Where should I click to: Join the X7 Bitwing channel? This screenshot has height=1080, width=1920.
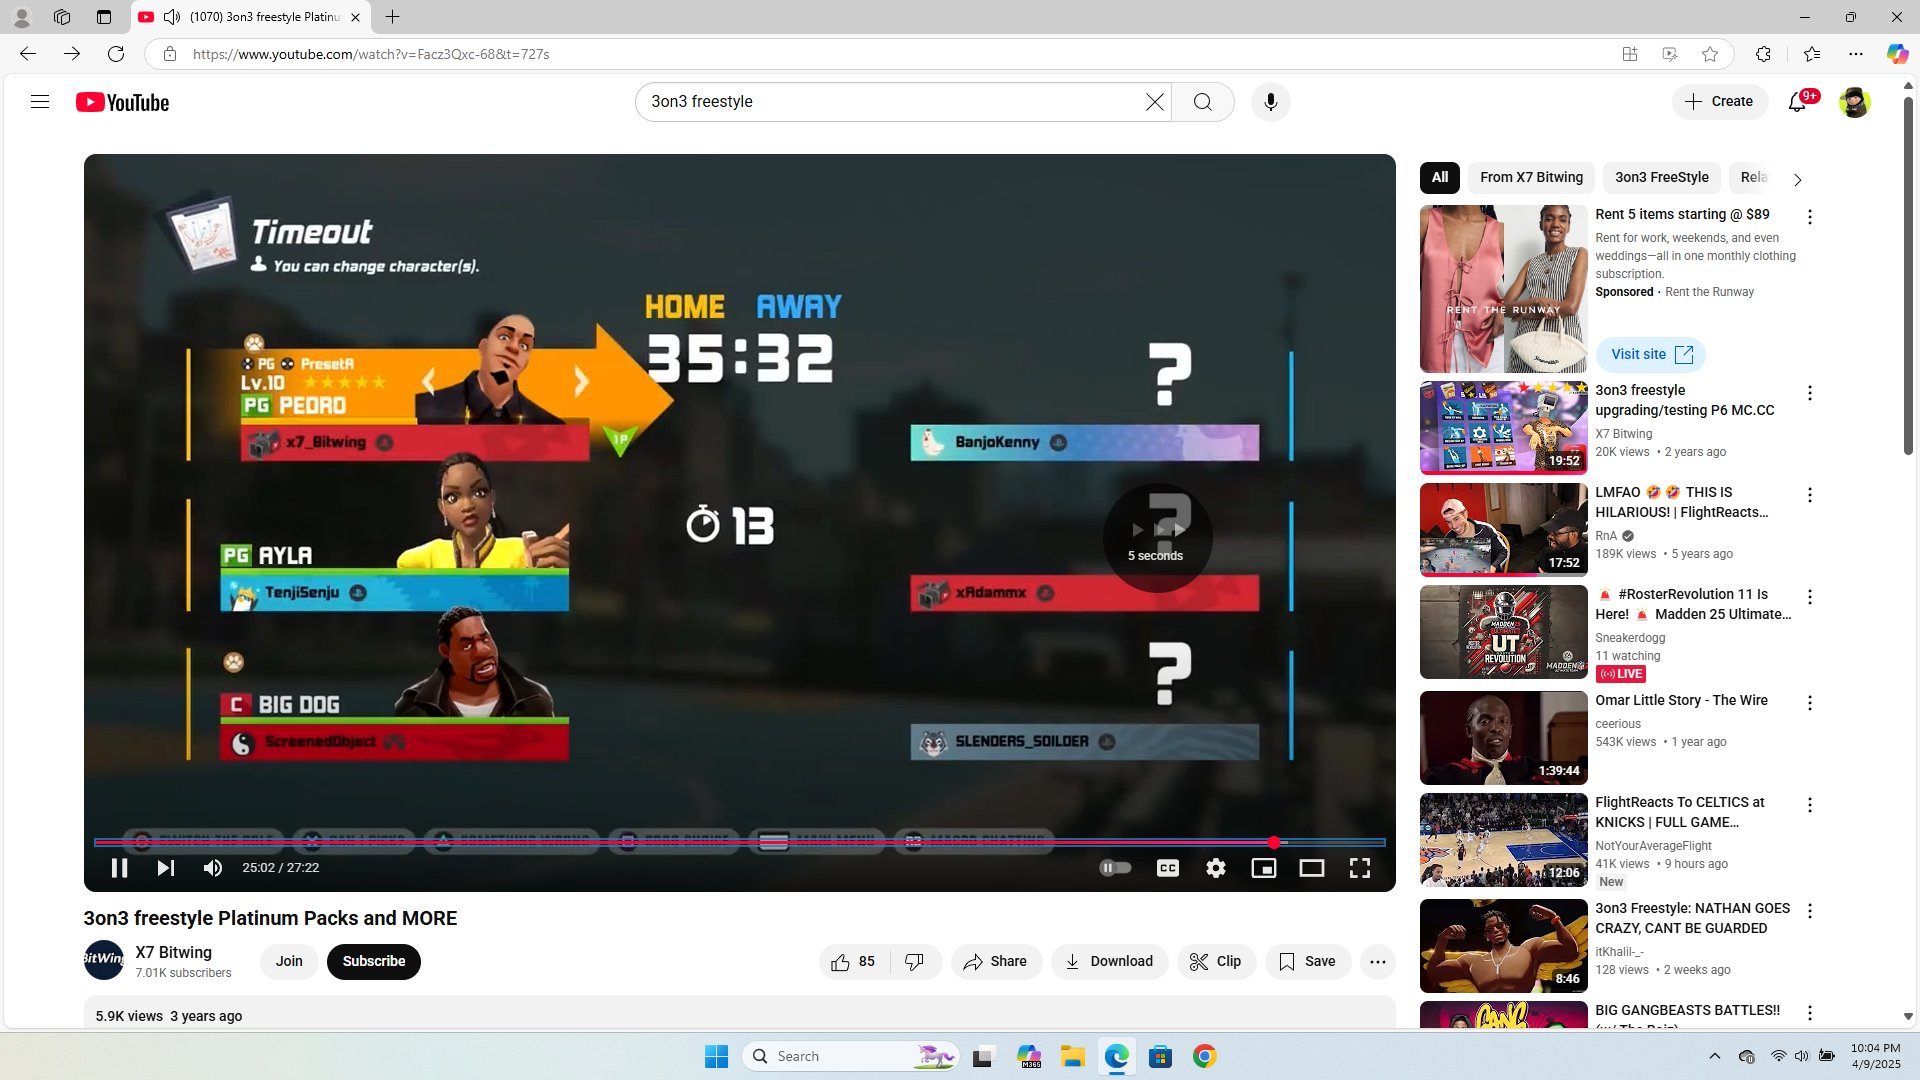(x=289, y=962)
